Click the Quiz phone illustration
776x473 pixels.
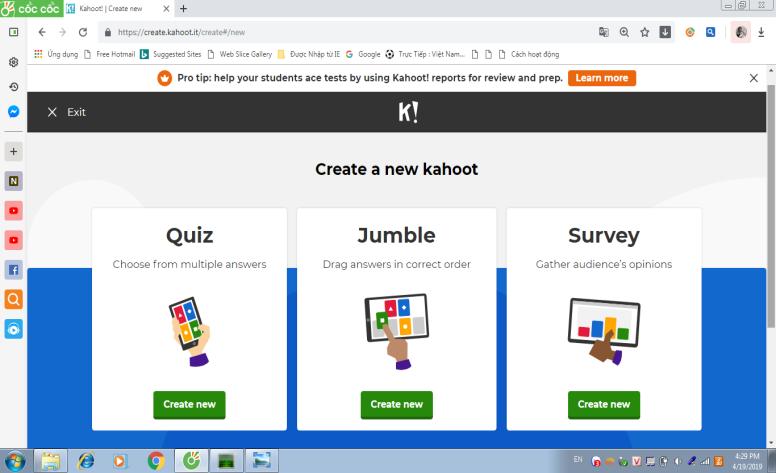[190, 331]
